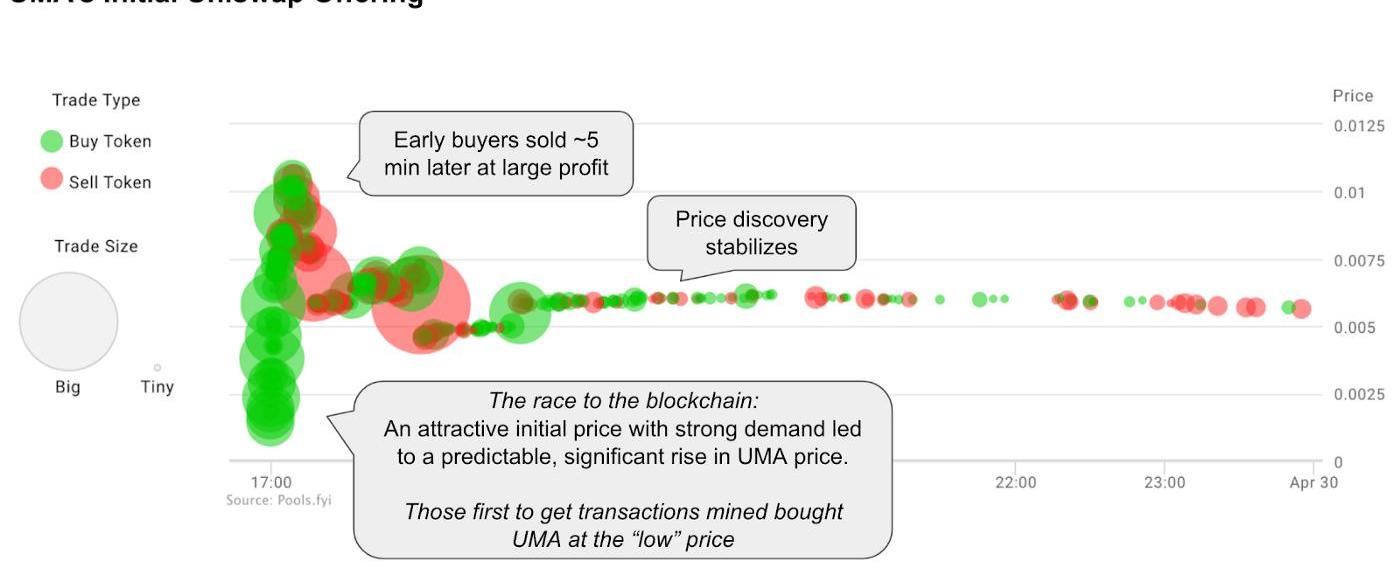Click the largest red sell bubble

pyautogui.click(x=422, y=304)
